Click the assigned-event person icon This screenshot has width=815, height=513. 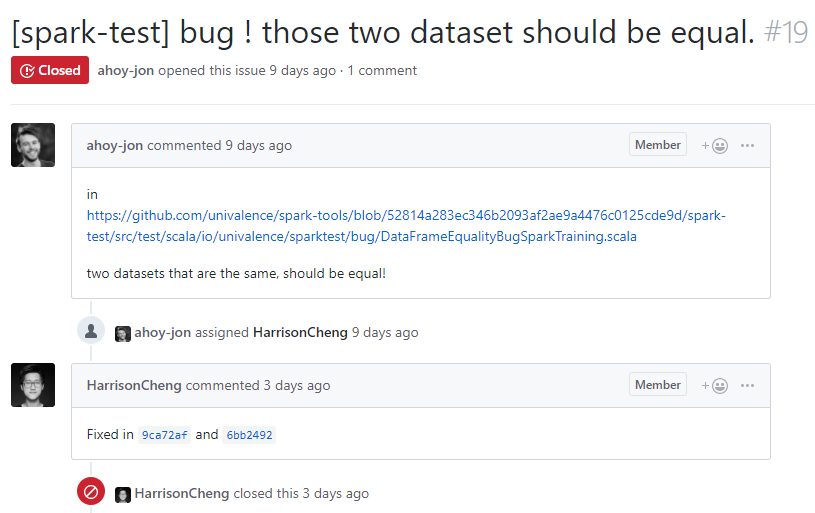click(x=91, y=331)
